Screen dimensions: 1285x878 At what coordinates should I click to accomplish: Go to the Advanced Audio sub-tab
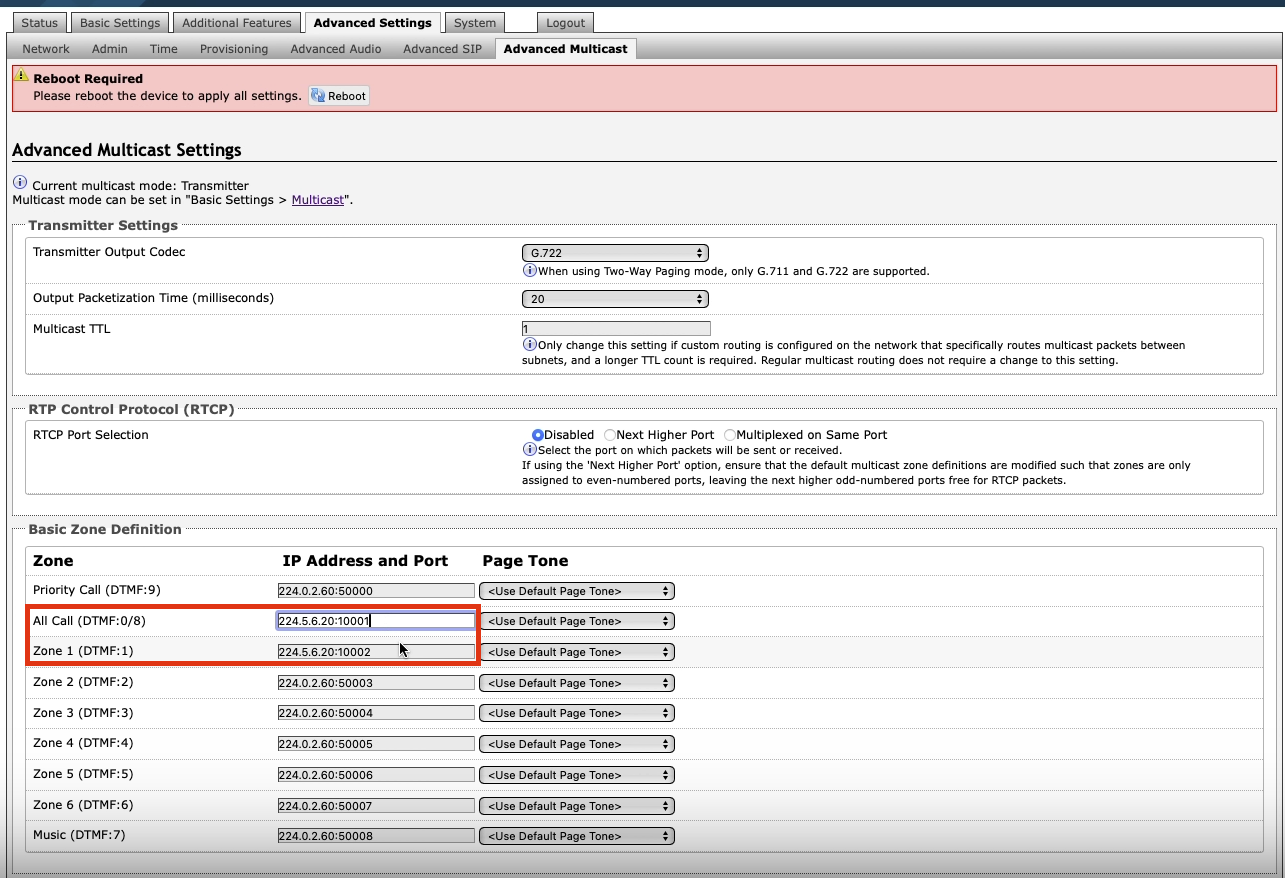(x=336, y=49)
